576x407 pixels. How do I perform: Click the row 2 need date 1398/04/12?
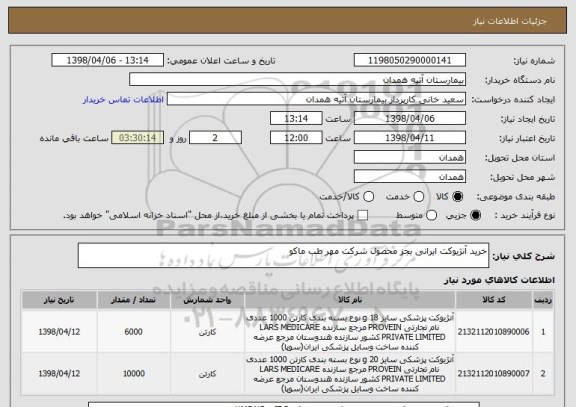[x=59, y=374]
